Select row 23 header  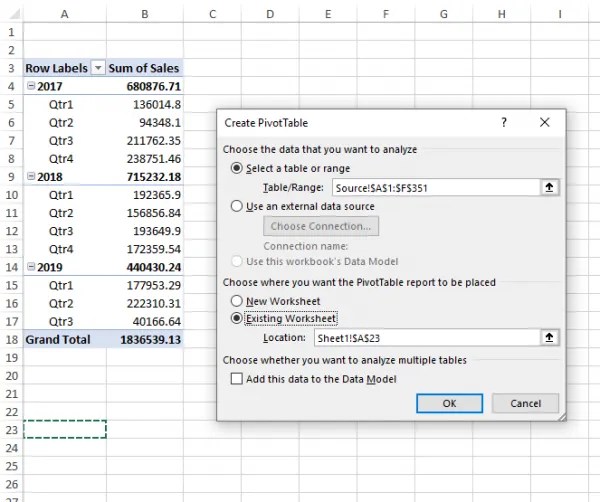11,430
